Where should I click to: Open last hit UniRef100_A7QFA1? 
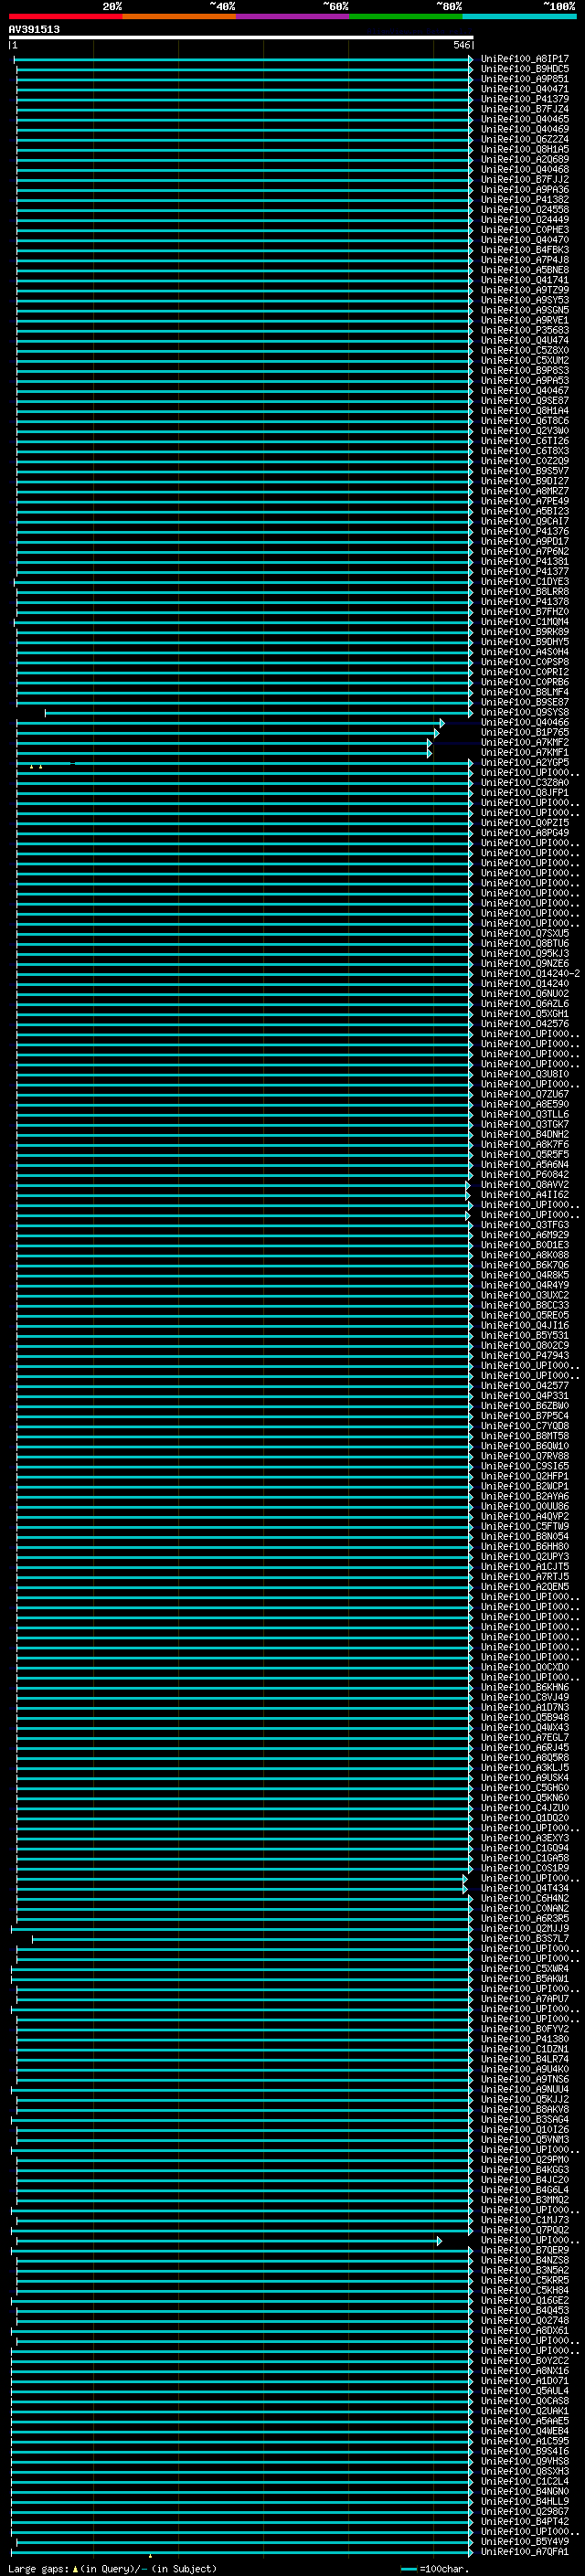(524, 2551)
